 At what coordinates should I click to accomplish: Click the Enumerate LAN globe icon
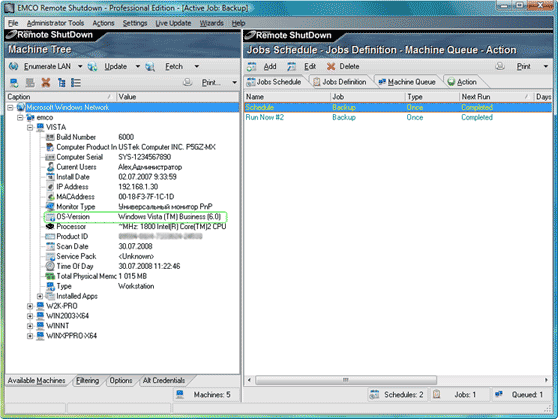coord(14,66)
